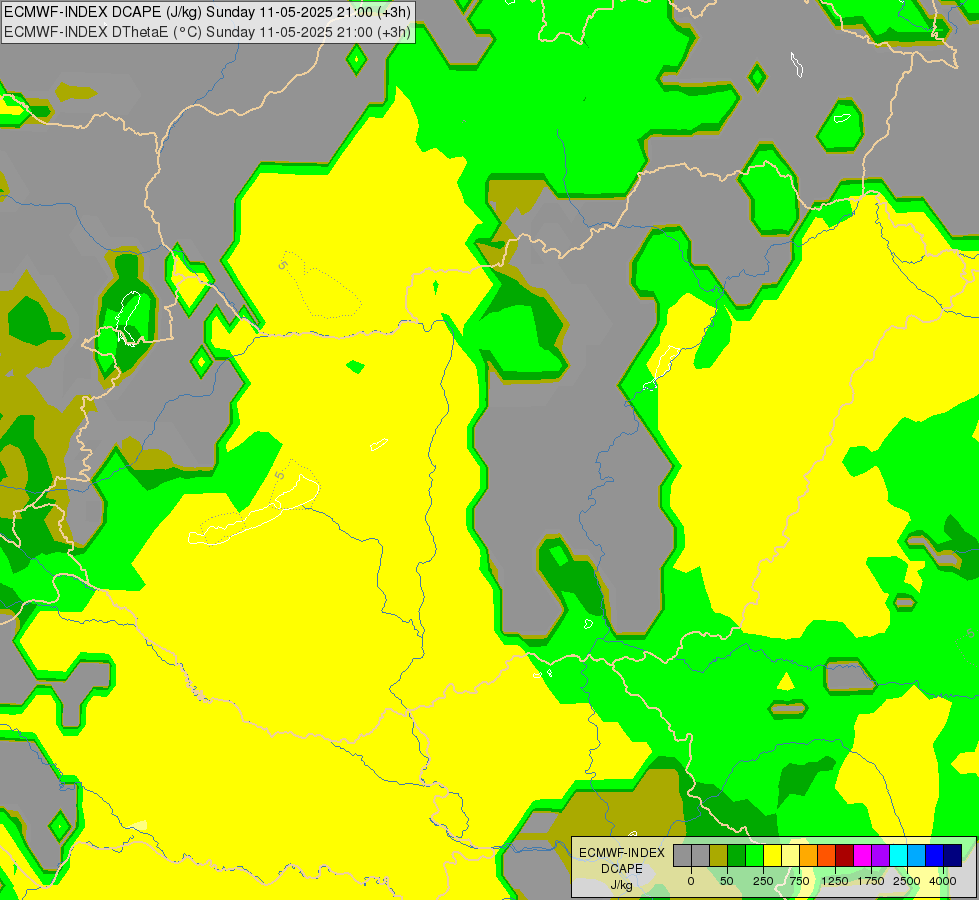Click the ECMWF-INDEX DThetaE (°C) title line
The width and height of the screenshot is (979, 900).
coord(207,32)
